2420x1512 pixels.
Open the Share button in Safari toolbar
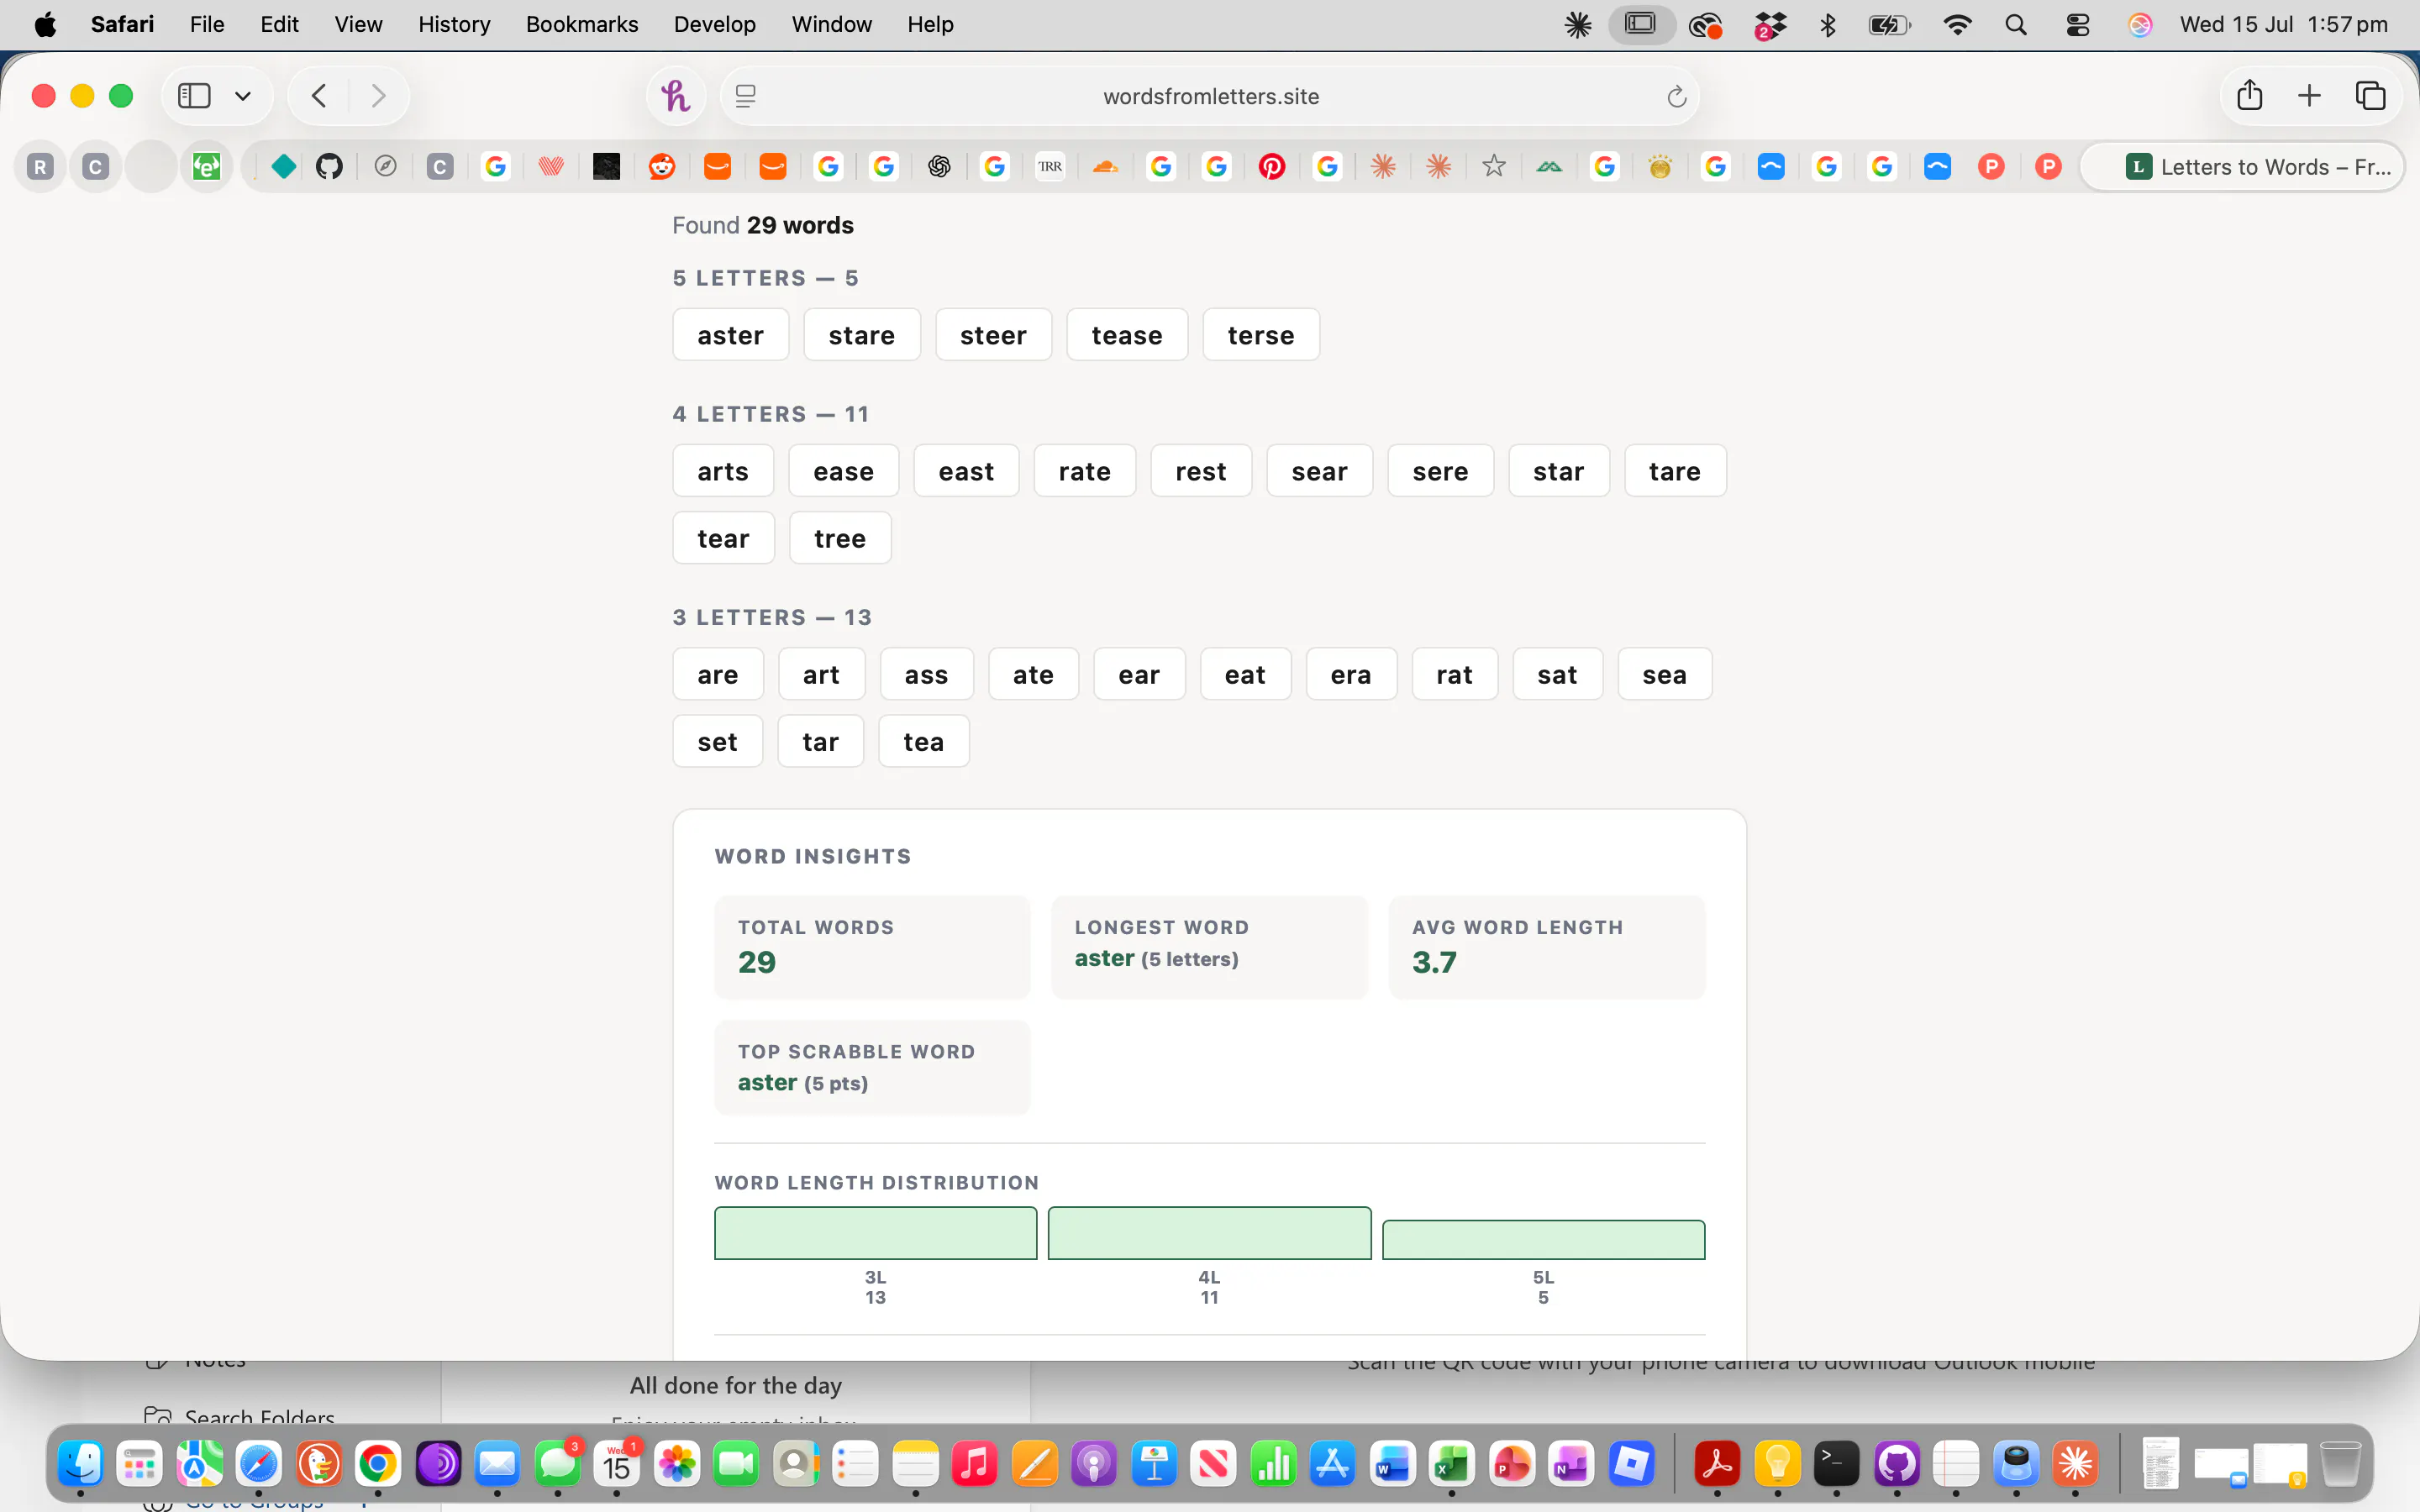[2250, 95]
